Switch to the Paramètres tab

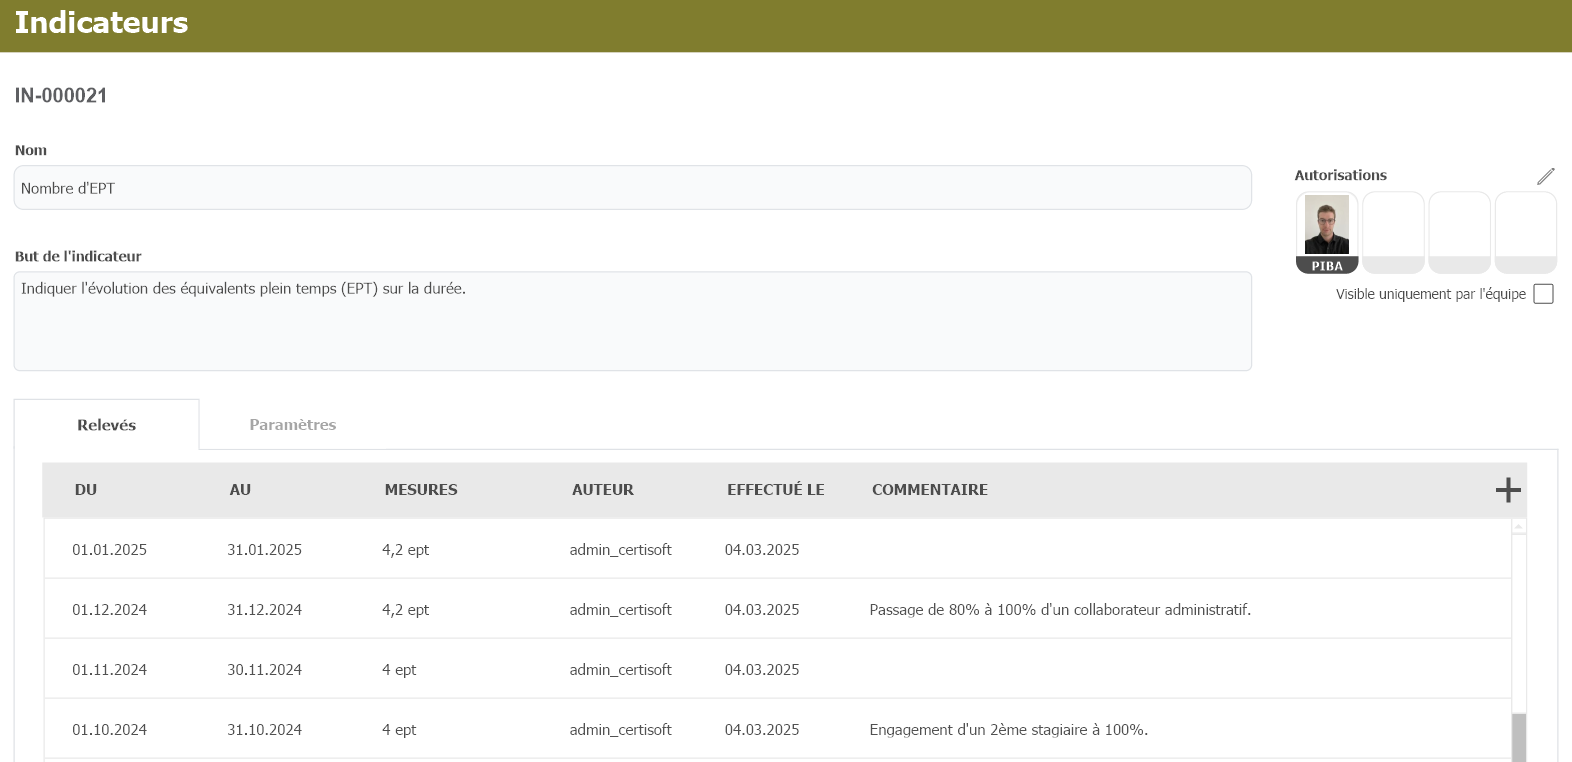(x=292, y=425)
